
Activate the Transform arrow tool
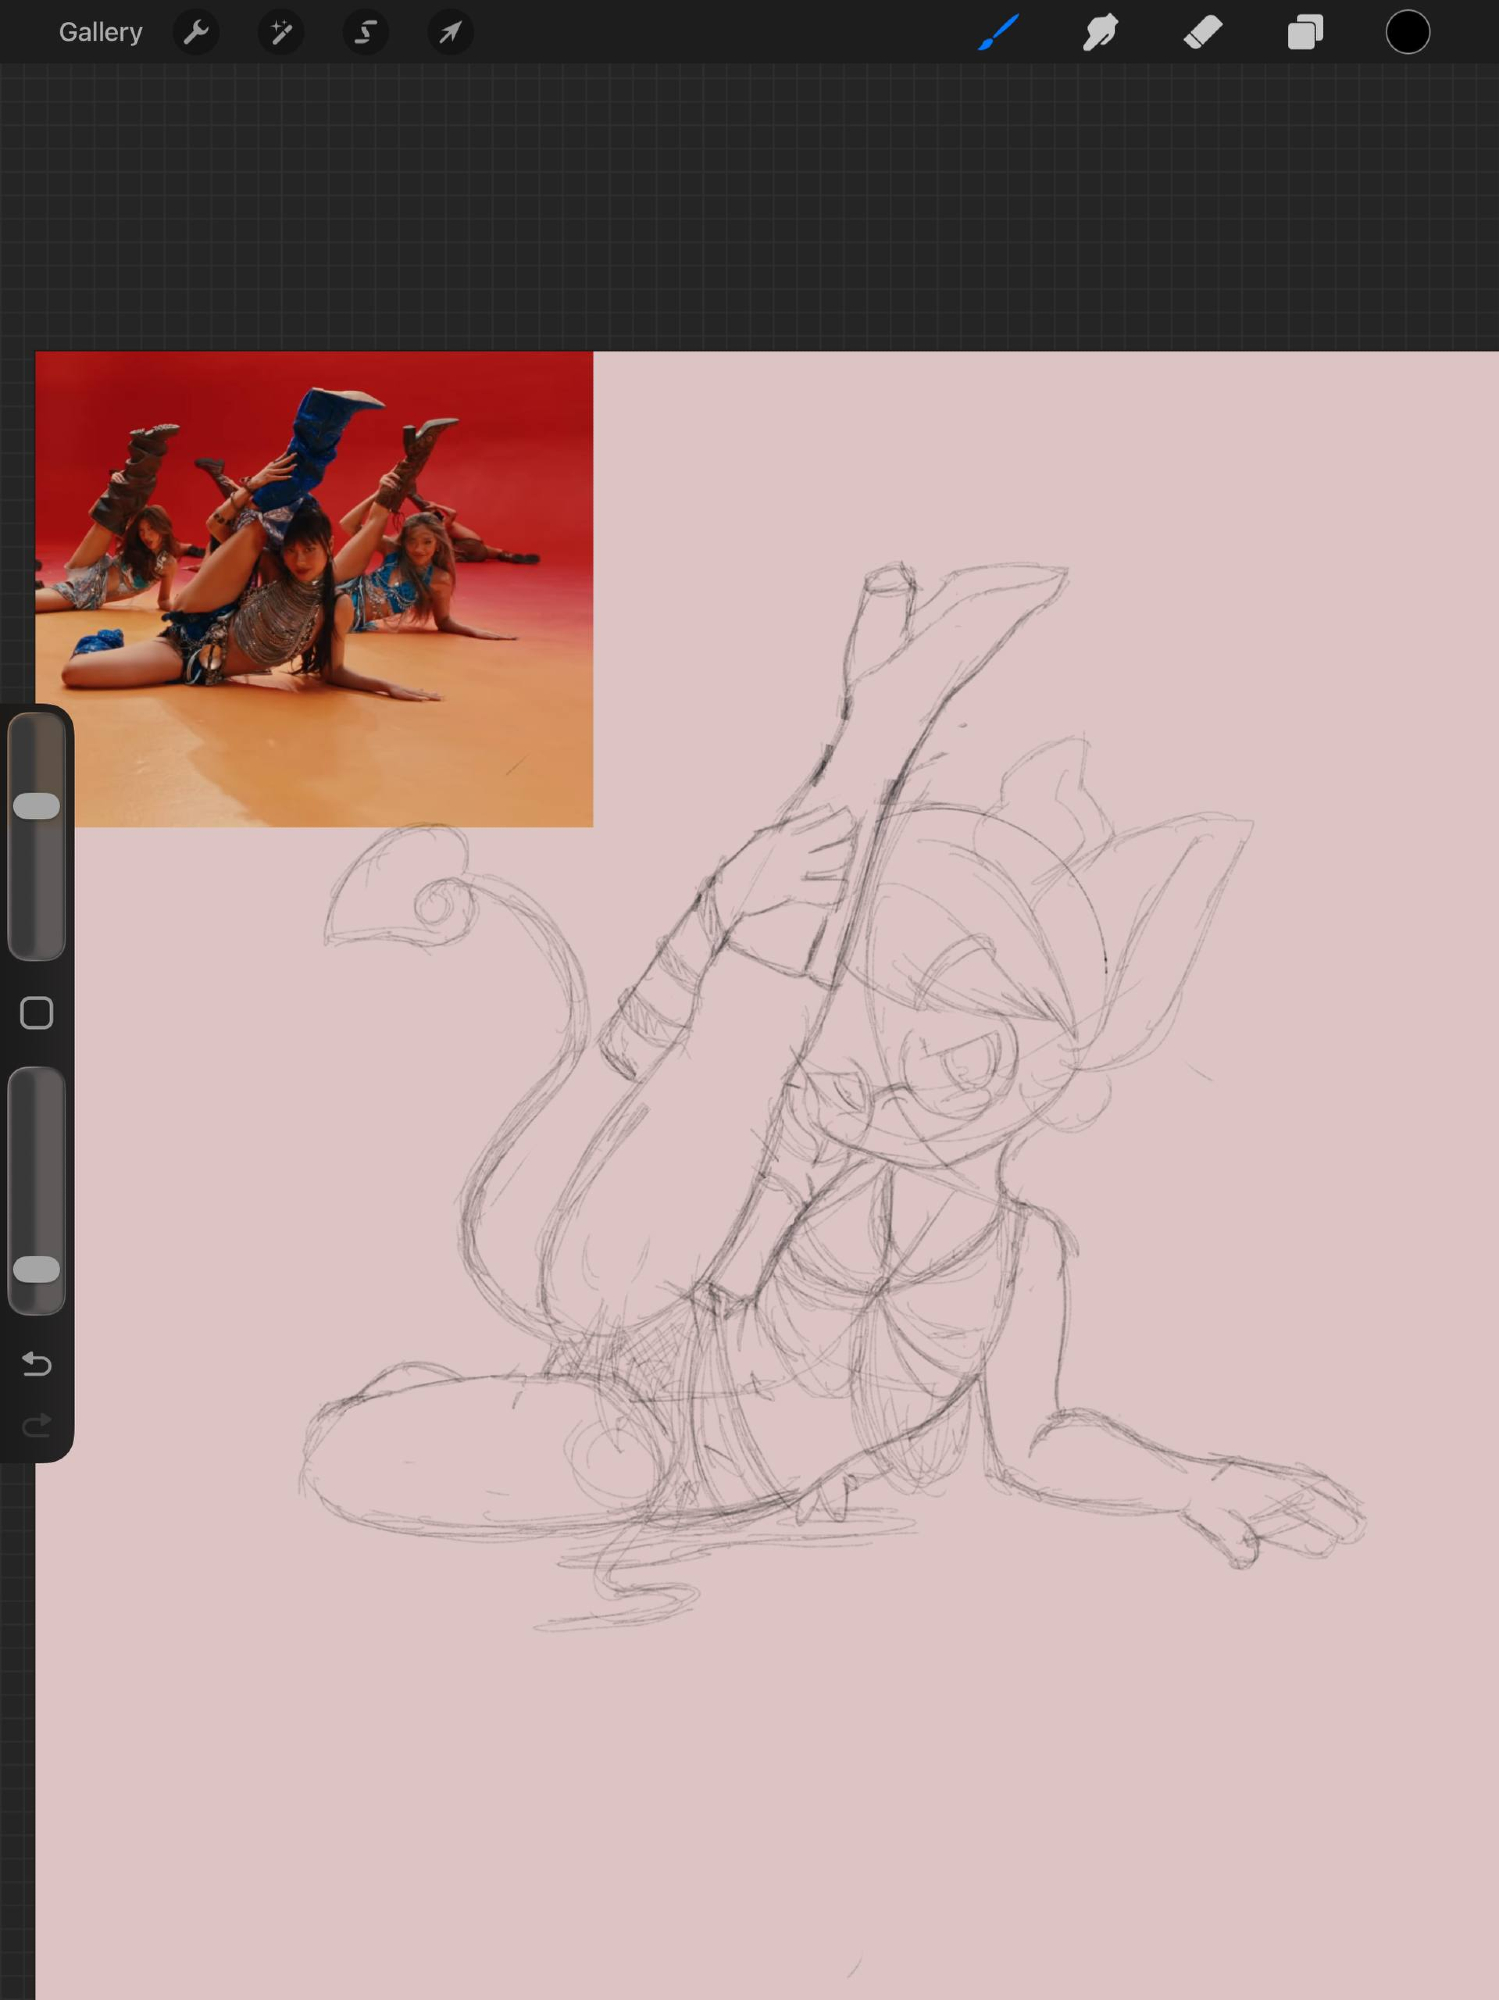450,32
